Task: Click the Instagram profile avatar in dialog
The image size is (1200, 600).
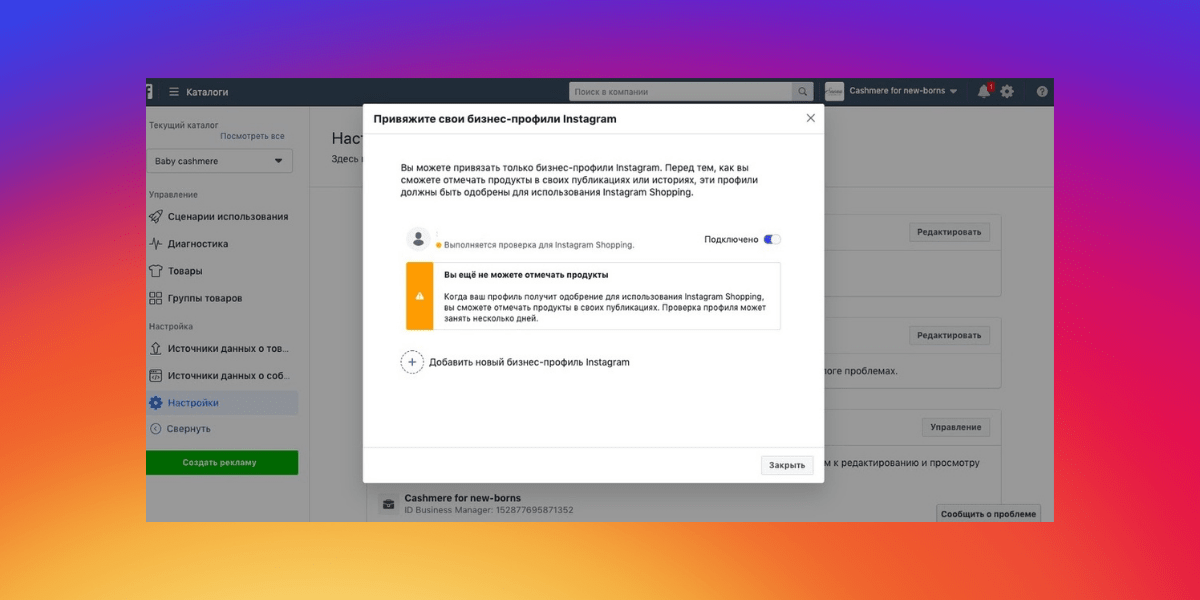Action: [419, 239]
